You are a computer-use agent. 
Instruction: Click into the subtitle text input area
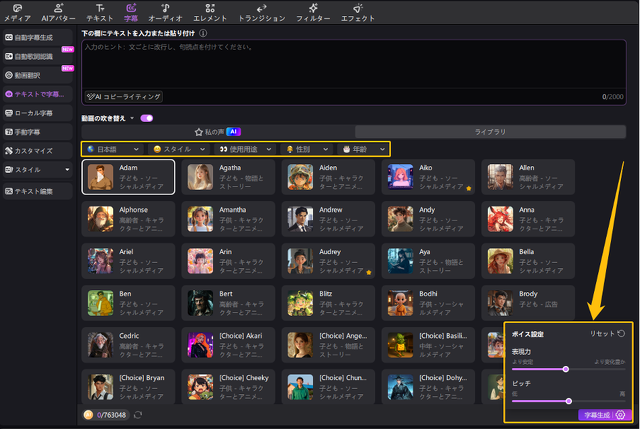tap(354, 64)
